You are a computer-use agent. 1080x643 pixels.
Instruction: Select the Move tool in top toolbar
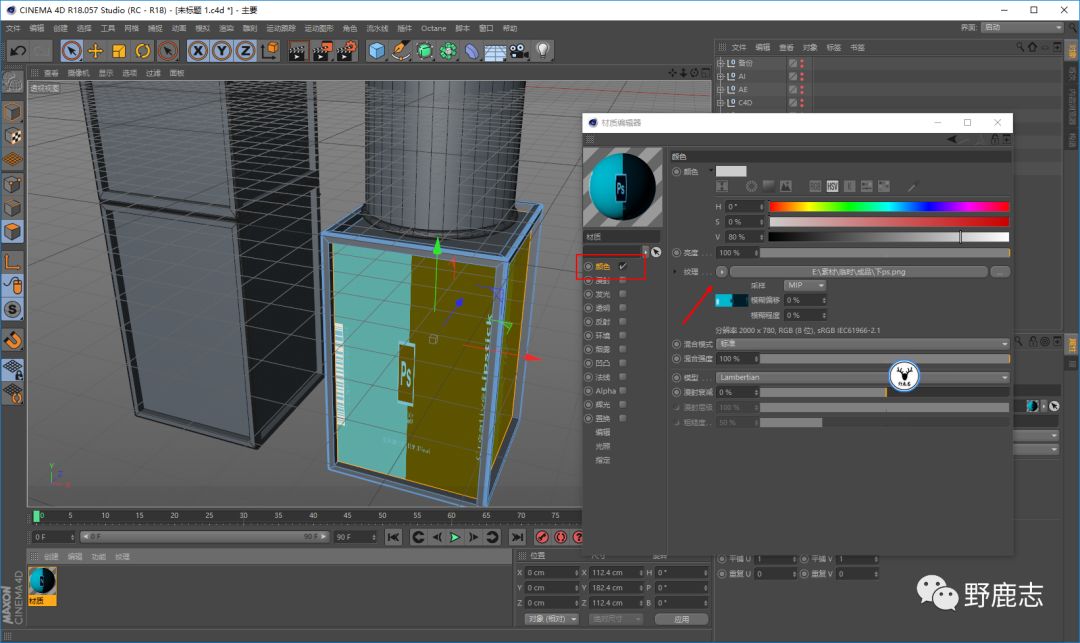[96, 51]
